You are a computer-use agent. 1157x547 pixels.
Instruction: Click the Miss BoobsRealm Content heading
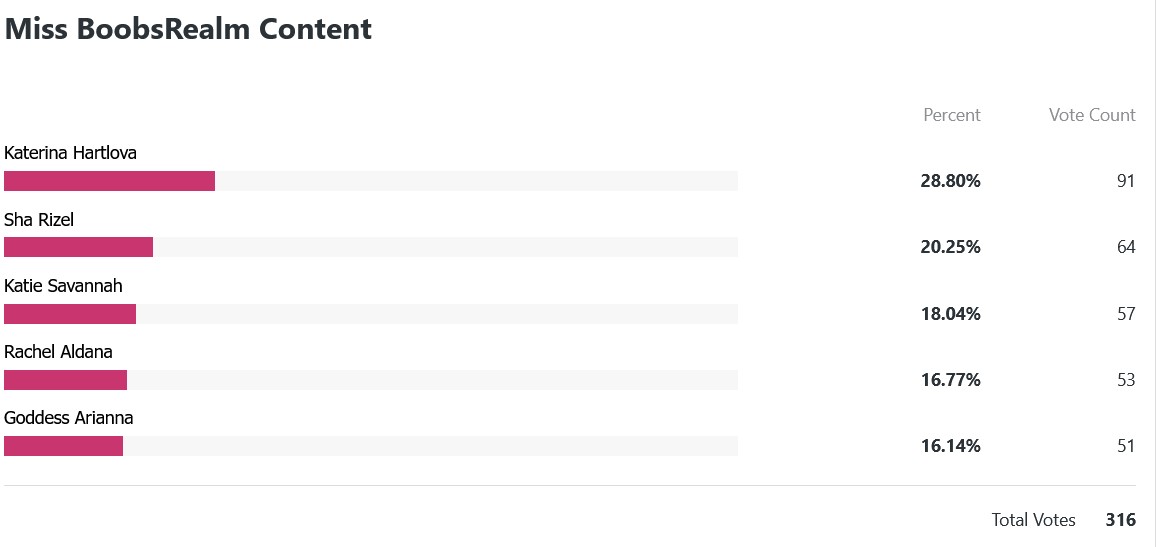point(188,29)
